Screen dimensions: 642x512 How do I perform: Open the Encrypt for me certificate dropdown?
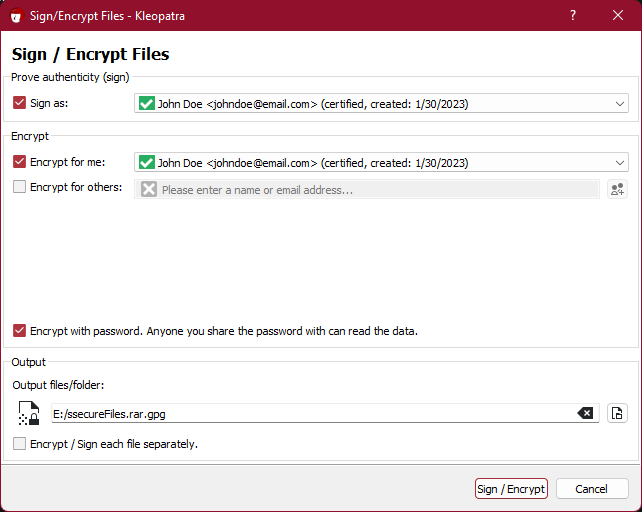point(619,163)
